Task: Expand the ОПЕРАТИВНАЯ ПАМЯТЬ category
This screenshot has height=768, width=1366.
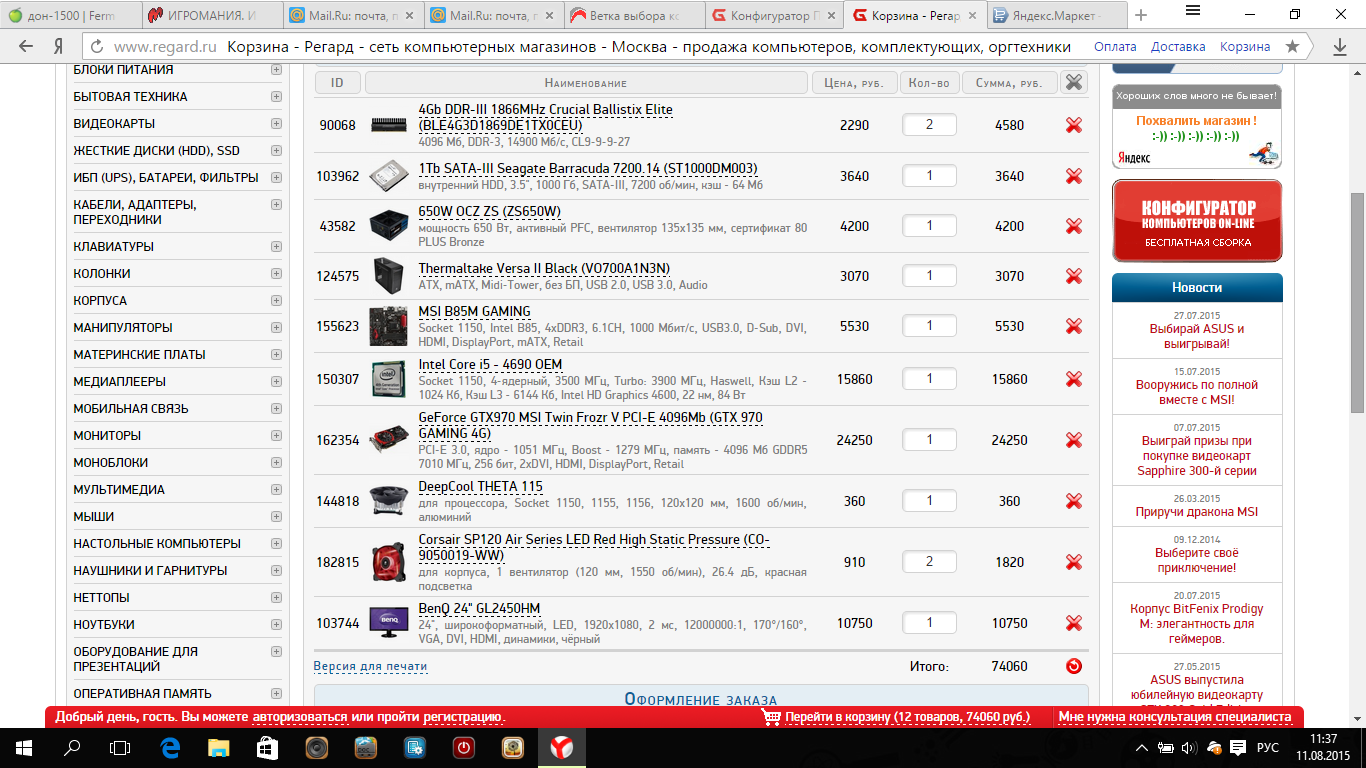Action: tap(276, 694)
